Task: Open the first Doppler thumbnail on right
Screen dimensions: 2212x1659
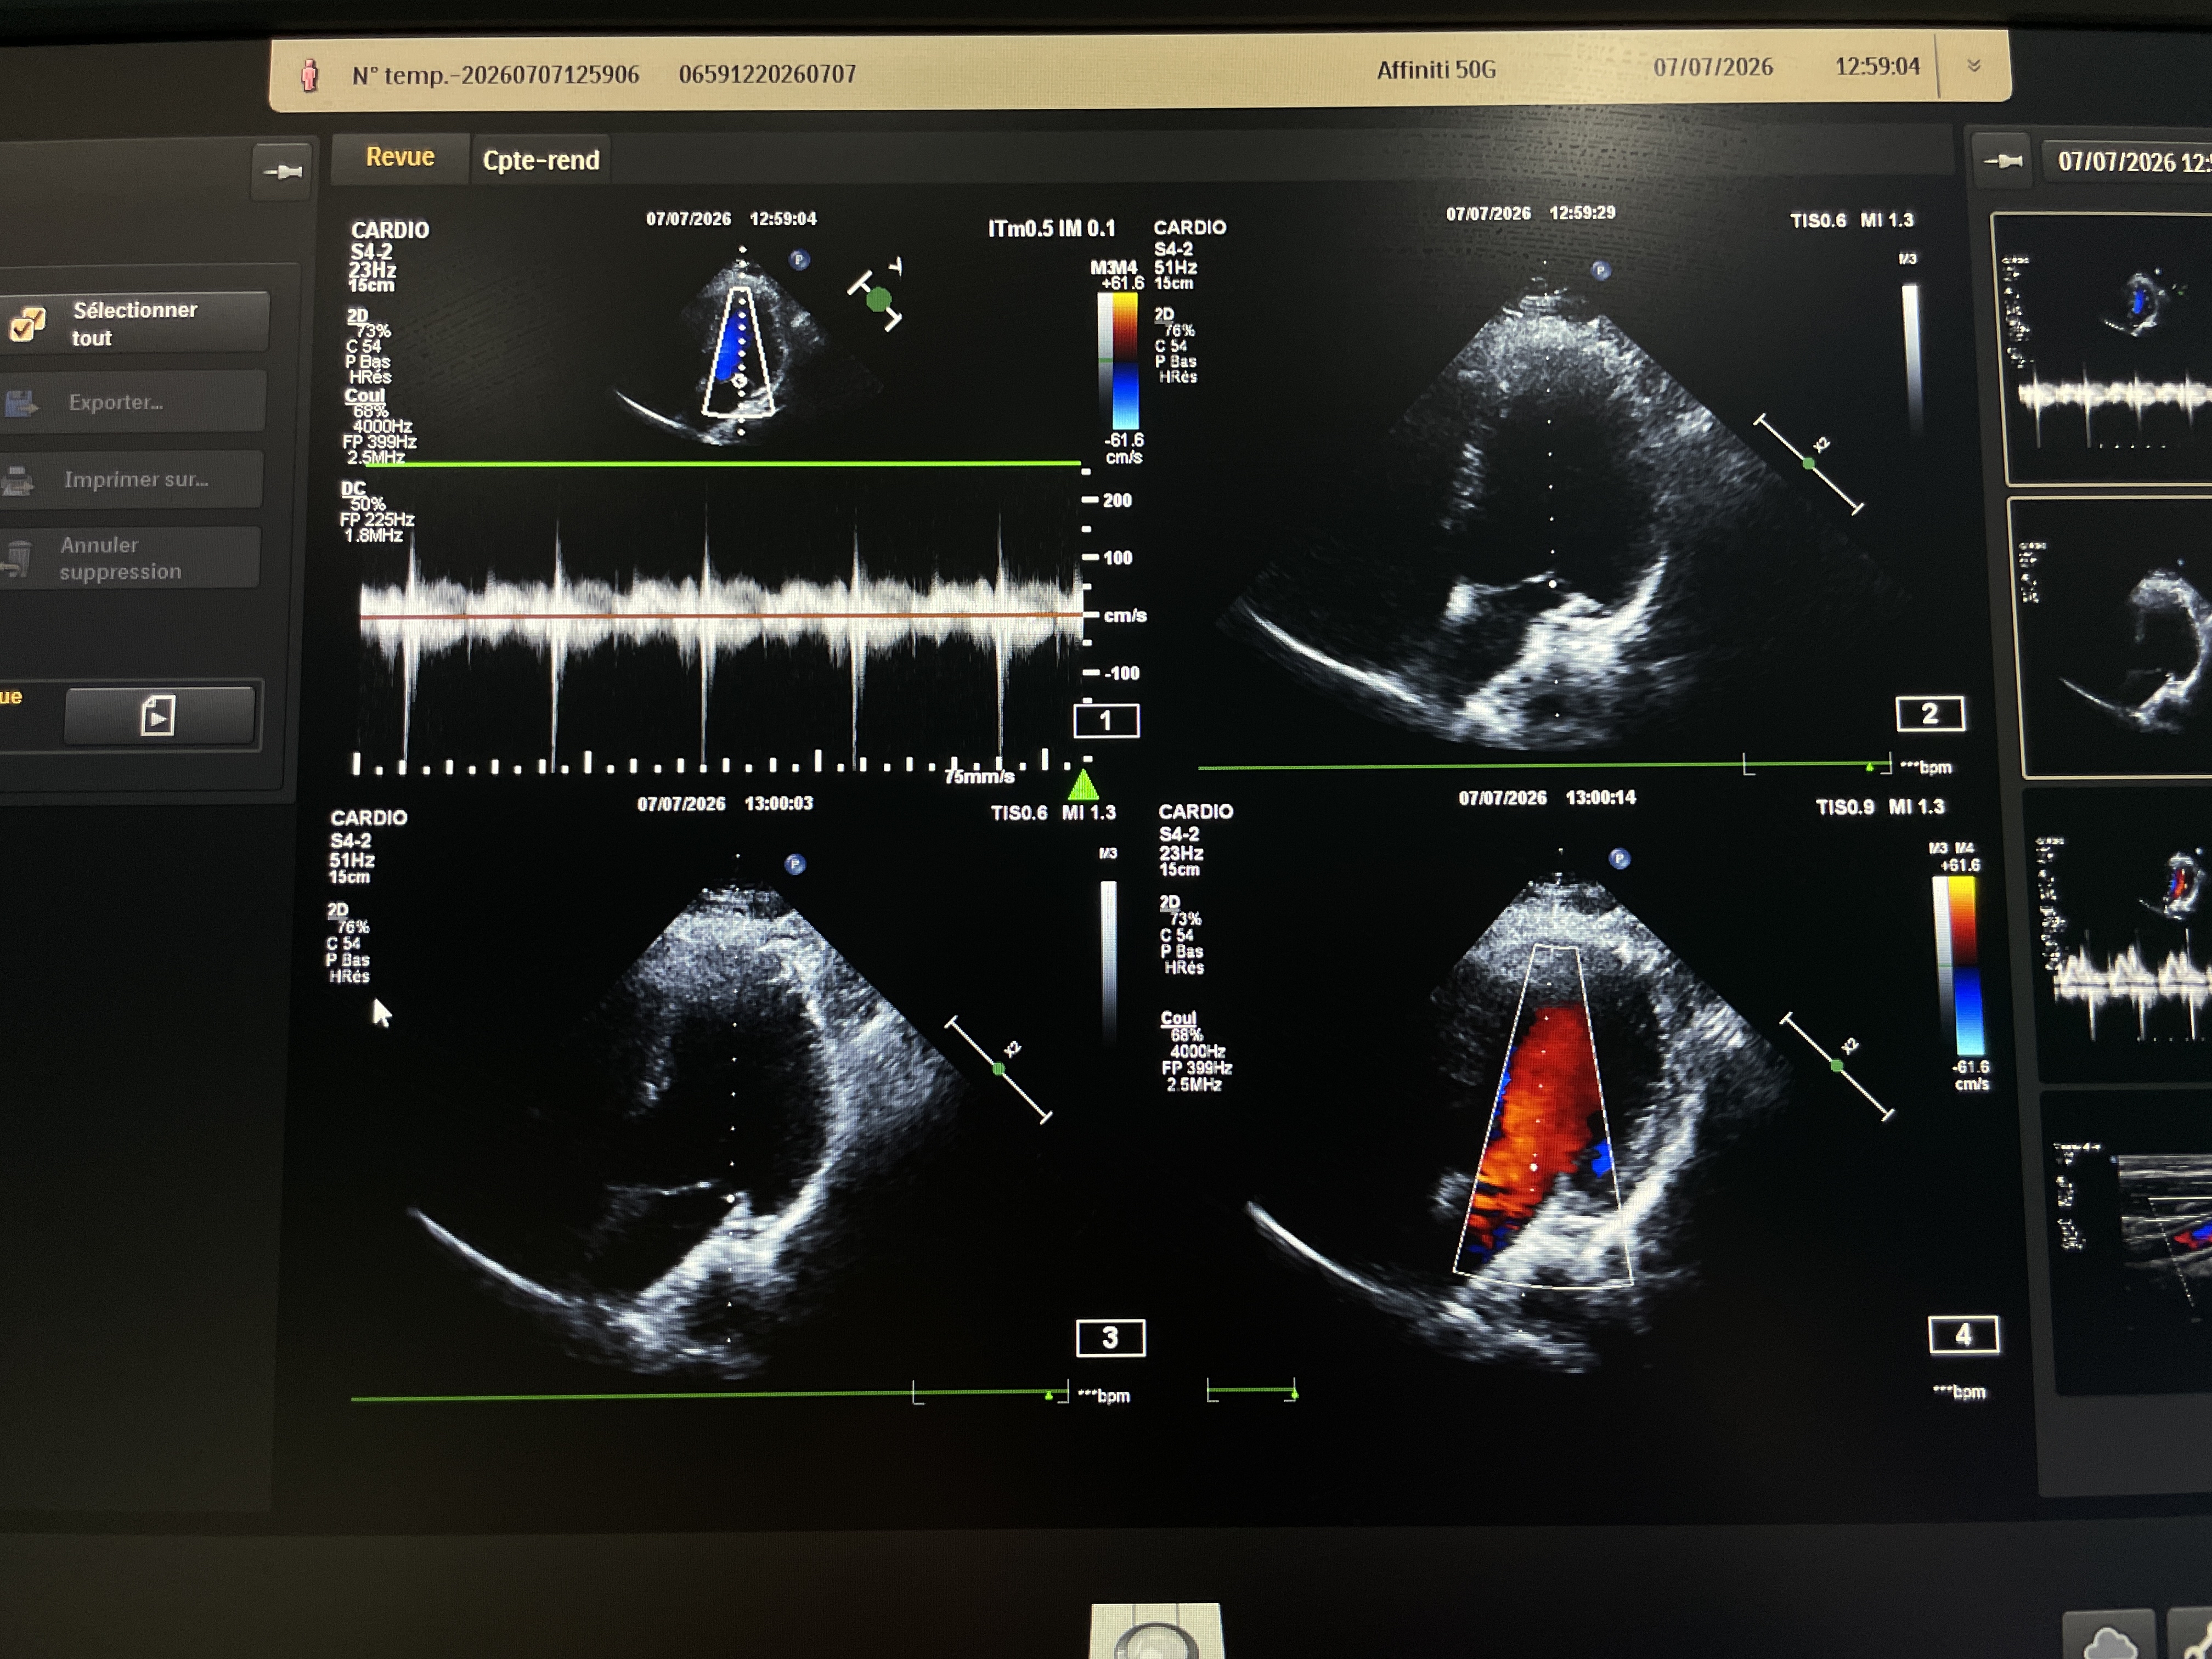Action: [2102, 348]
